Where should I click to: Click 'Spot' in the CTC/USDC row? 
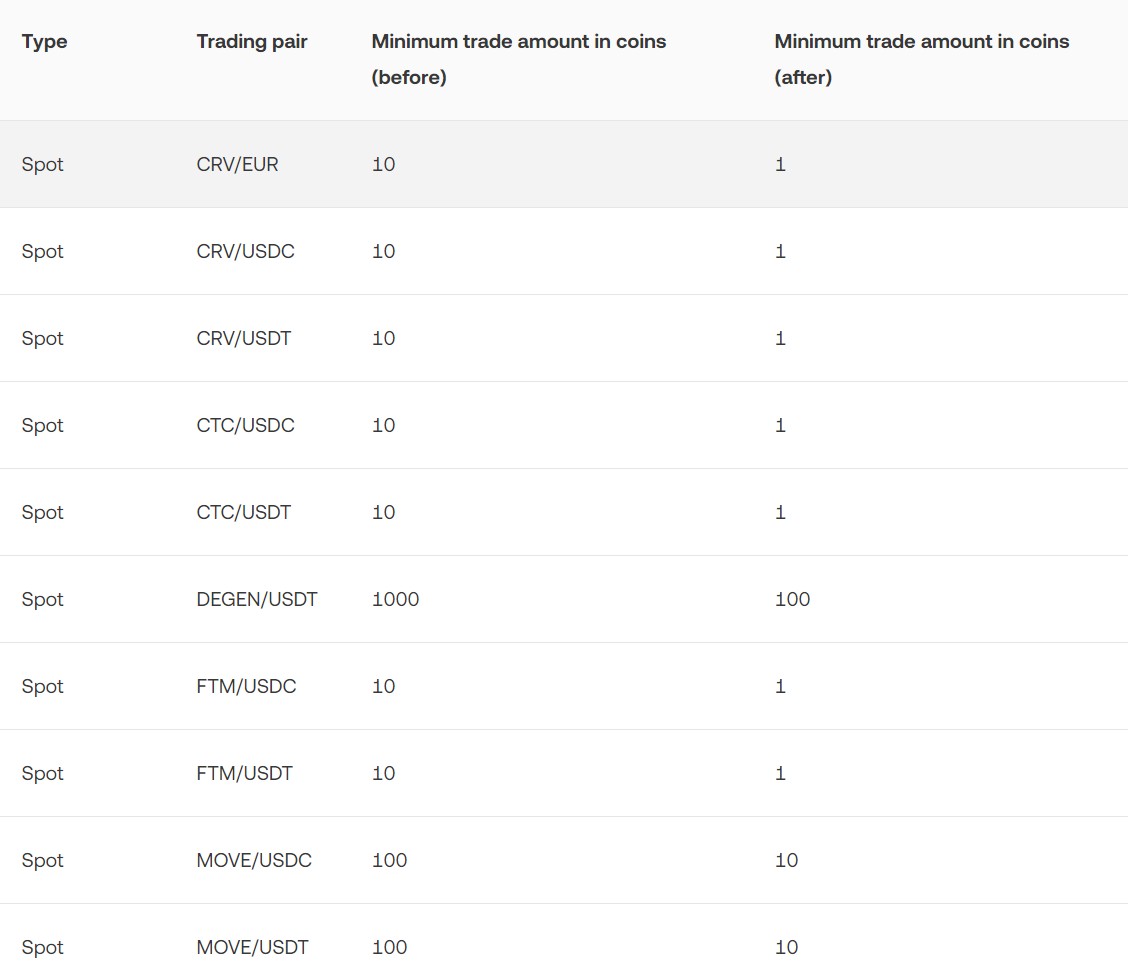pos(42,426)
